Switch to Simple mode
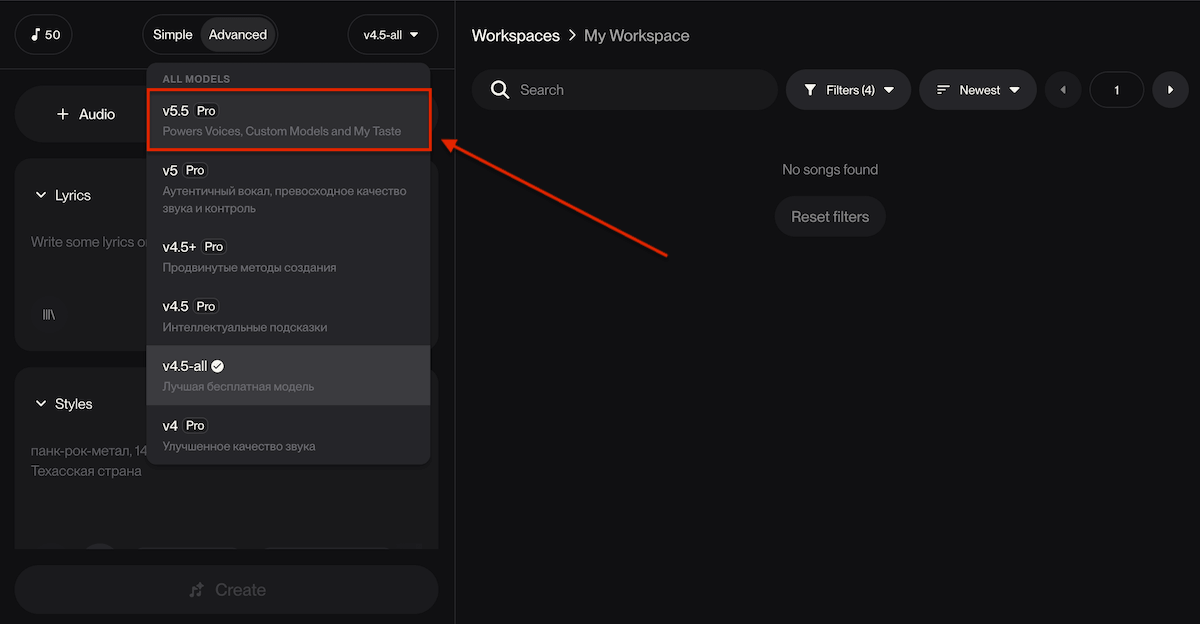Image resolution: width=1200 pixels, height=624 pixels. [x=173, y=35]
